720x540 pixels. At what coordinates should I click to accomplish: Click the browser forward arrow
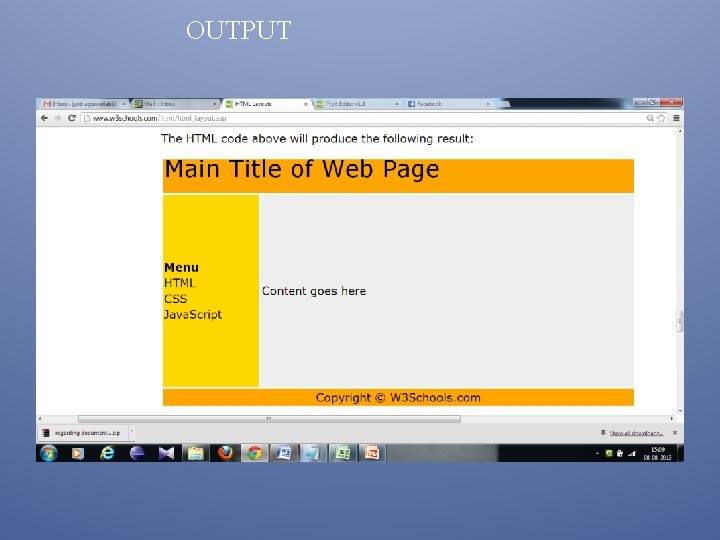[x=58, y=118]
